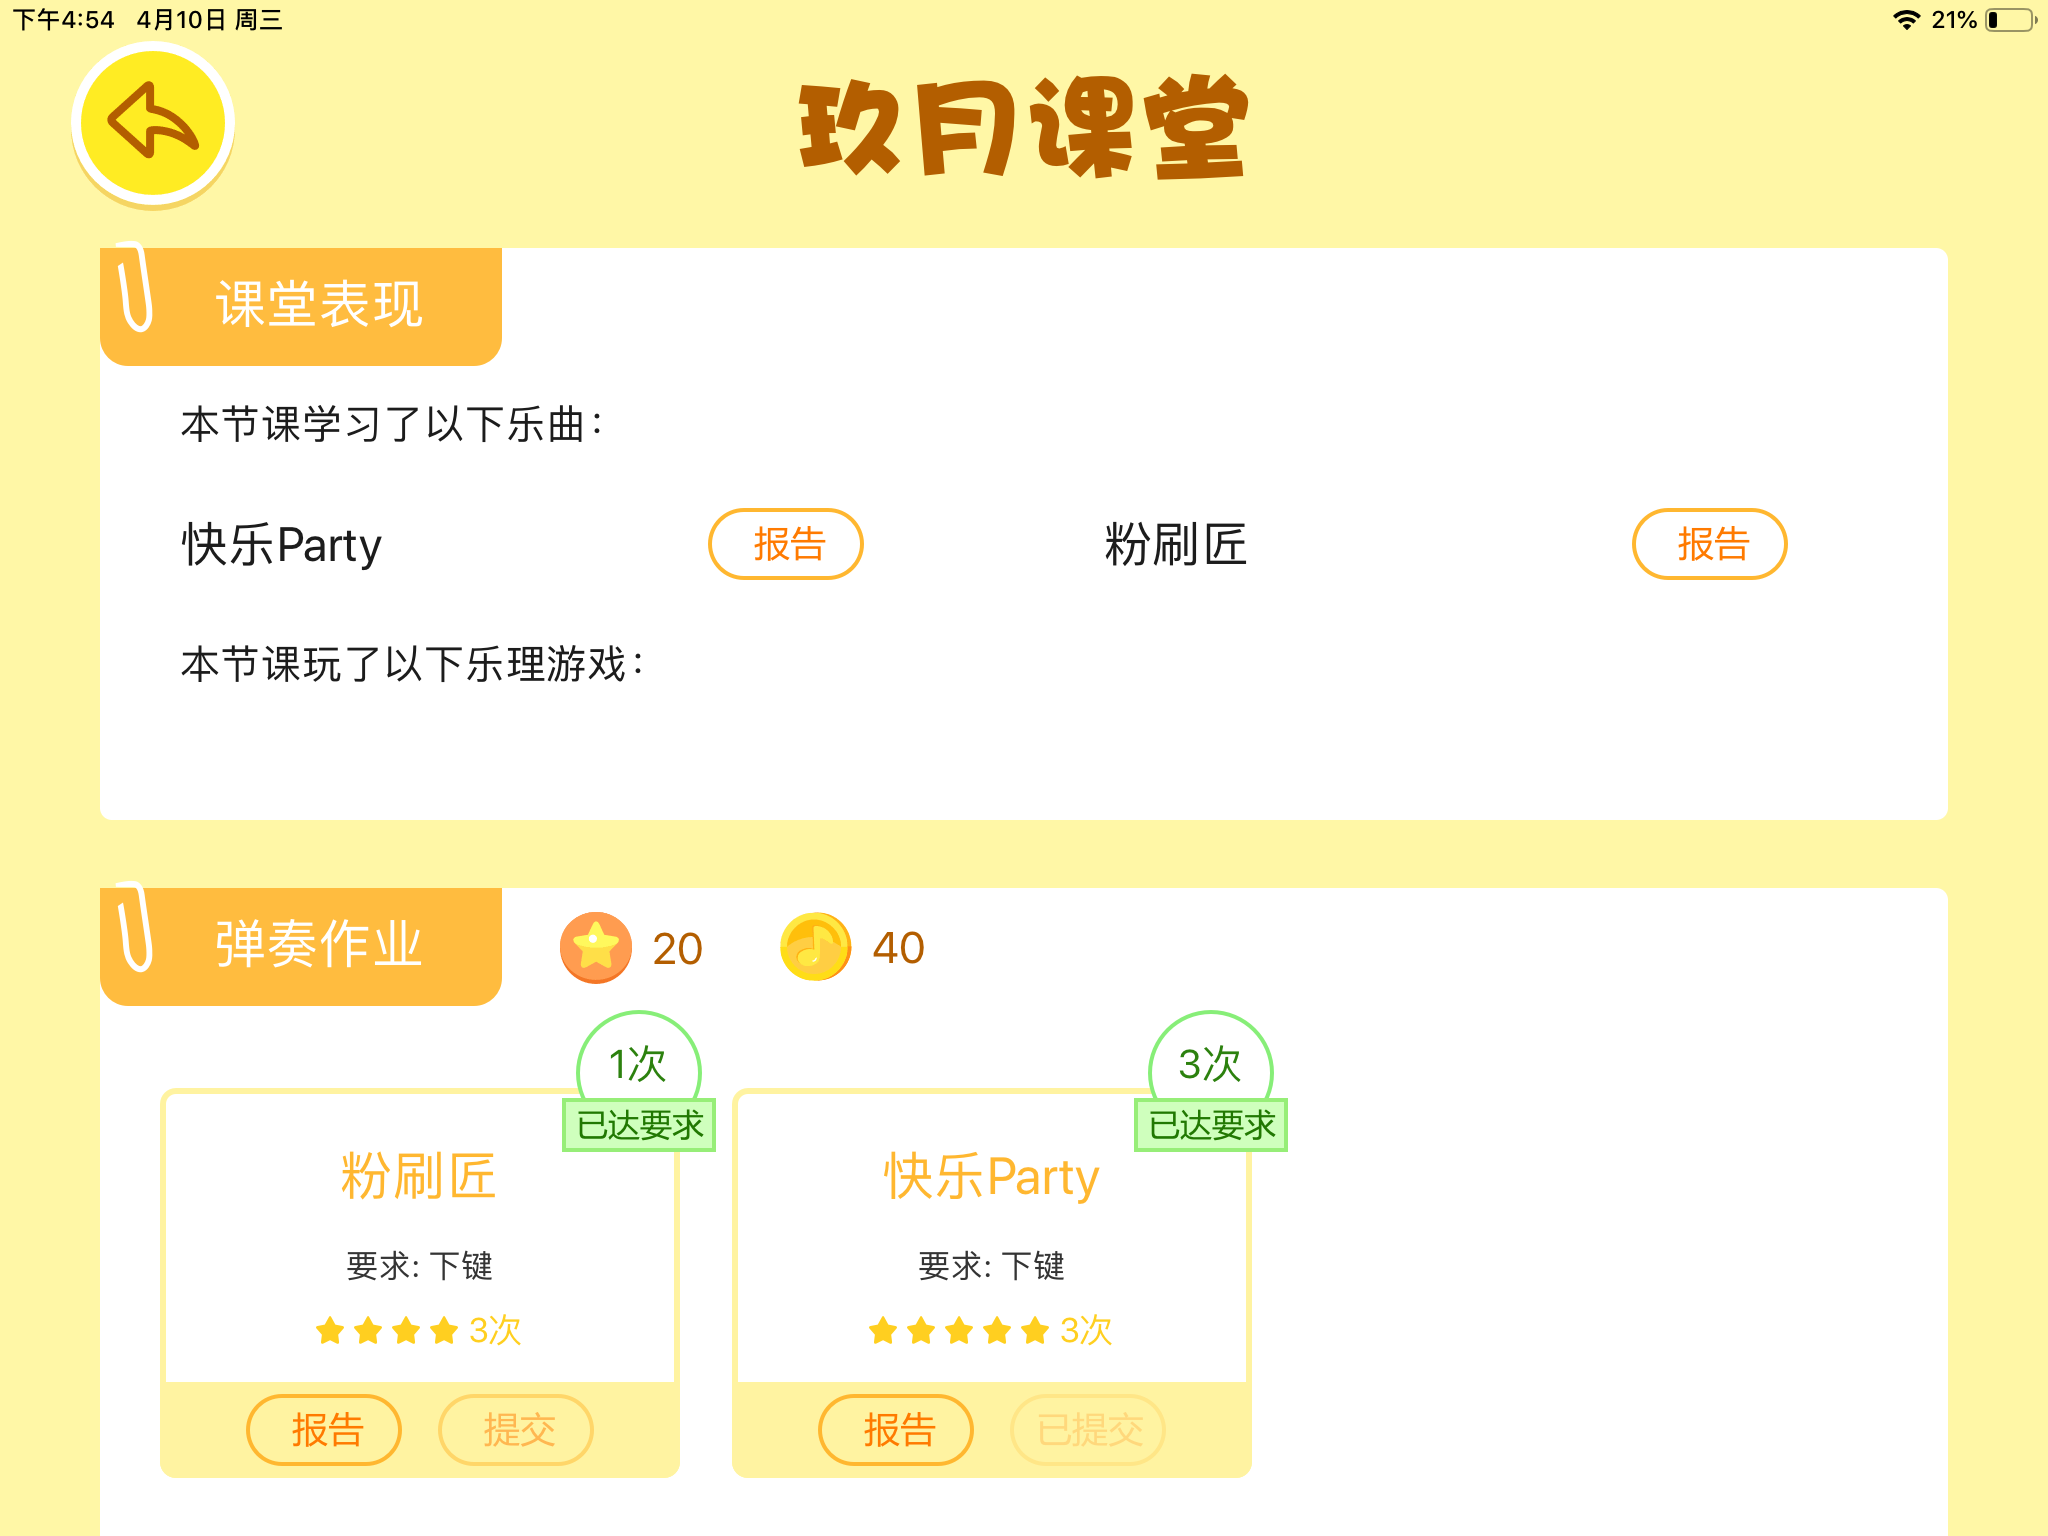Screen dimensions: 2048x1536
Task: Open the report for 快乐Party song
Action: point(786,544)
